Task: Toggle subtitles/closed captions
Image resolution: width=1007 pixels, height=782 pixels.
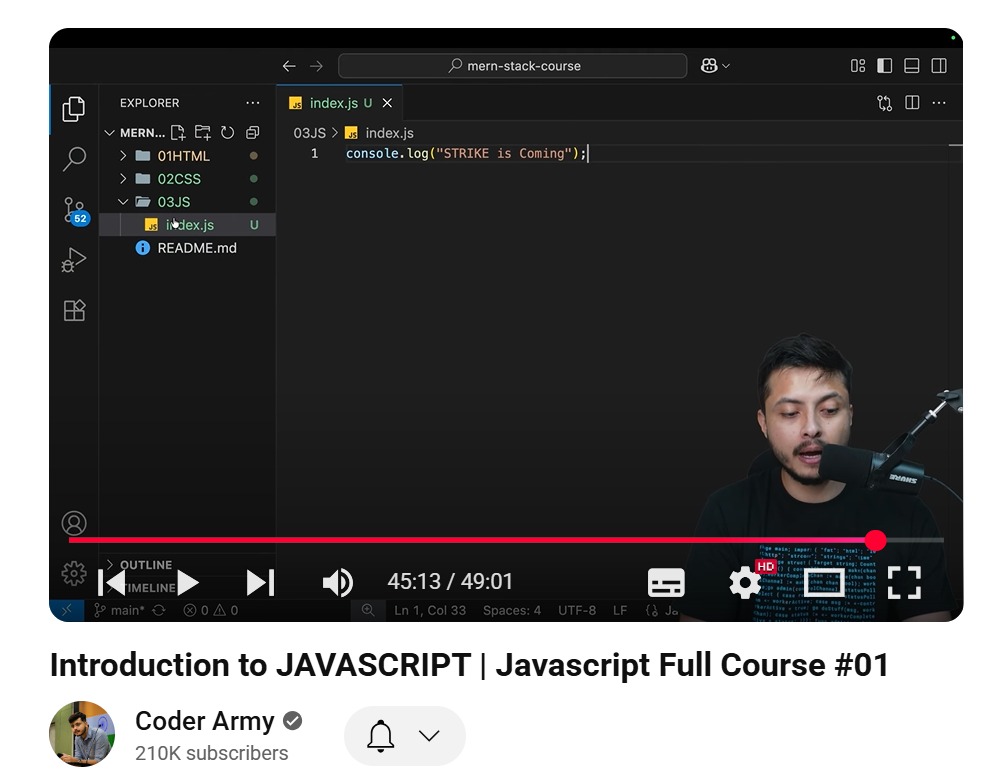Action: coord(666,583)
